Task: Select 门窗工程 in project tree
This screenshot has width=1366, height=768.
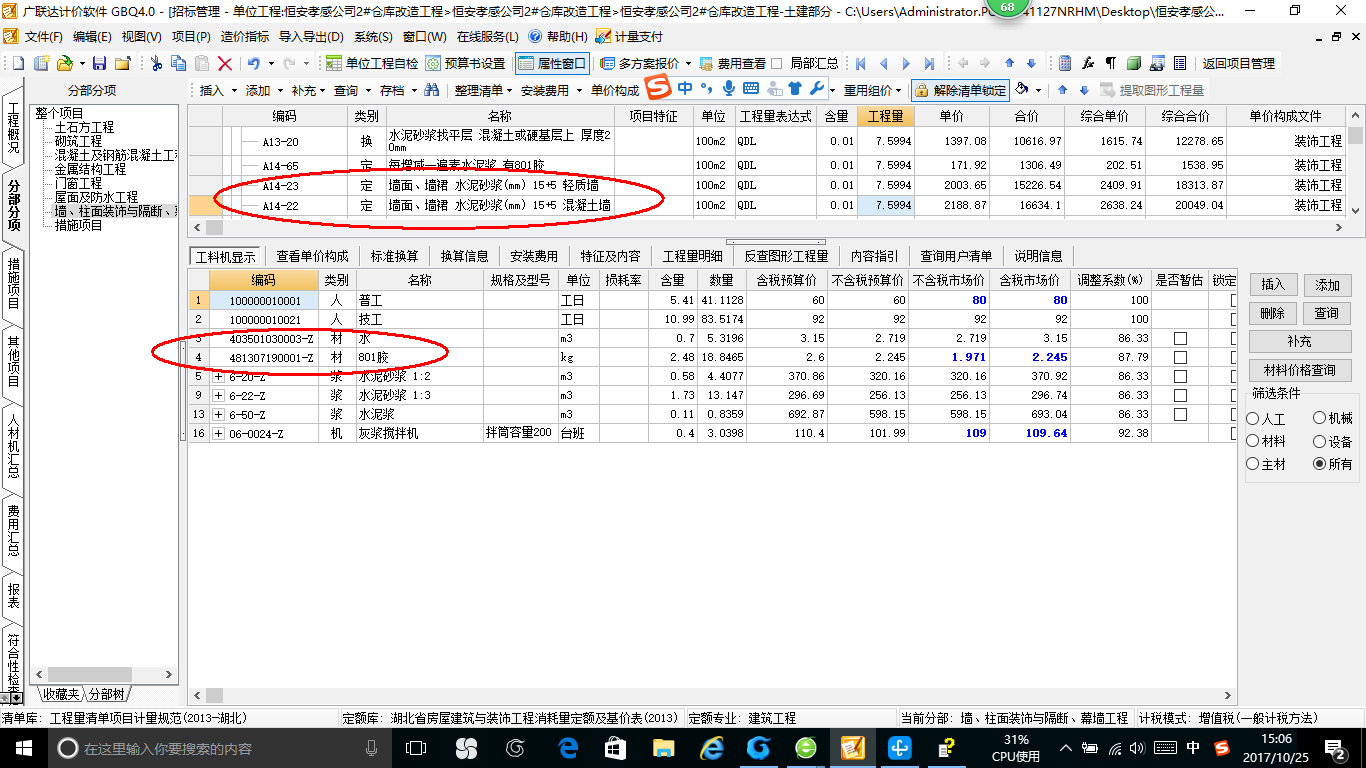Action: (78, 183)
